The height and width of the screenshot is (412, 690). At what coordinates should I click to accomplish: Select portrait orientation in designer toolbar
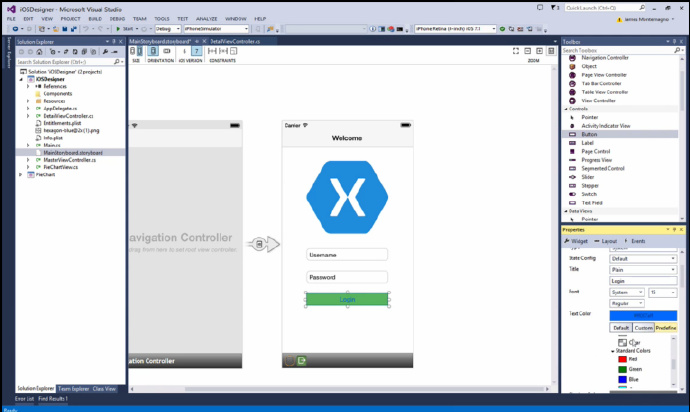pos(153,51)
